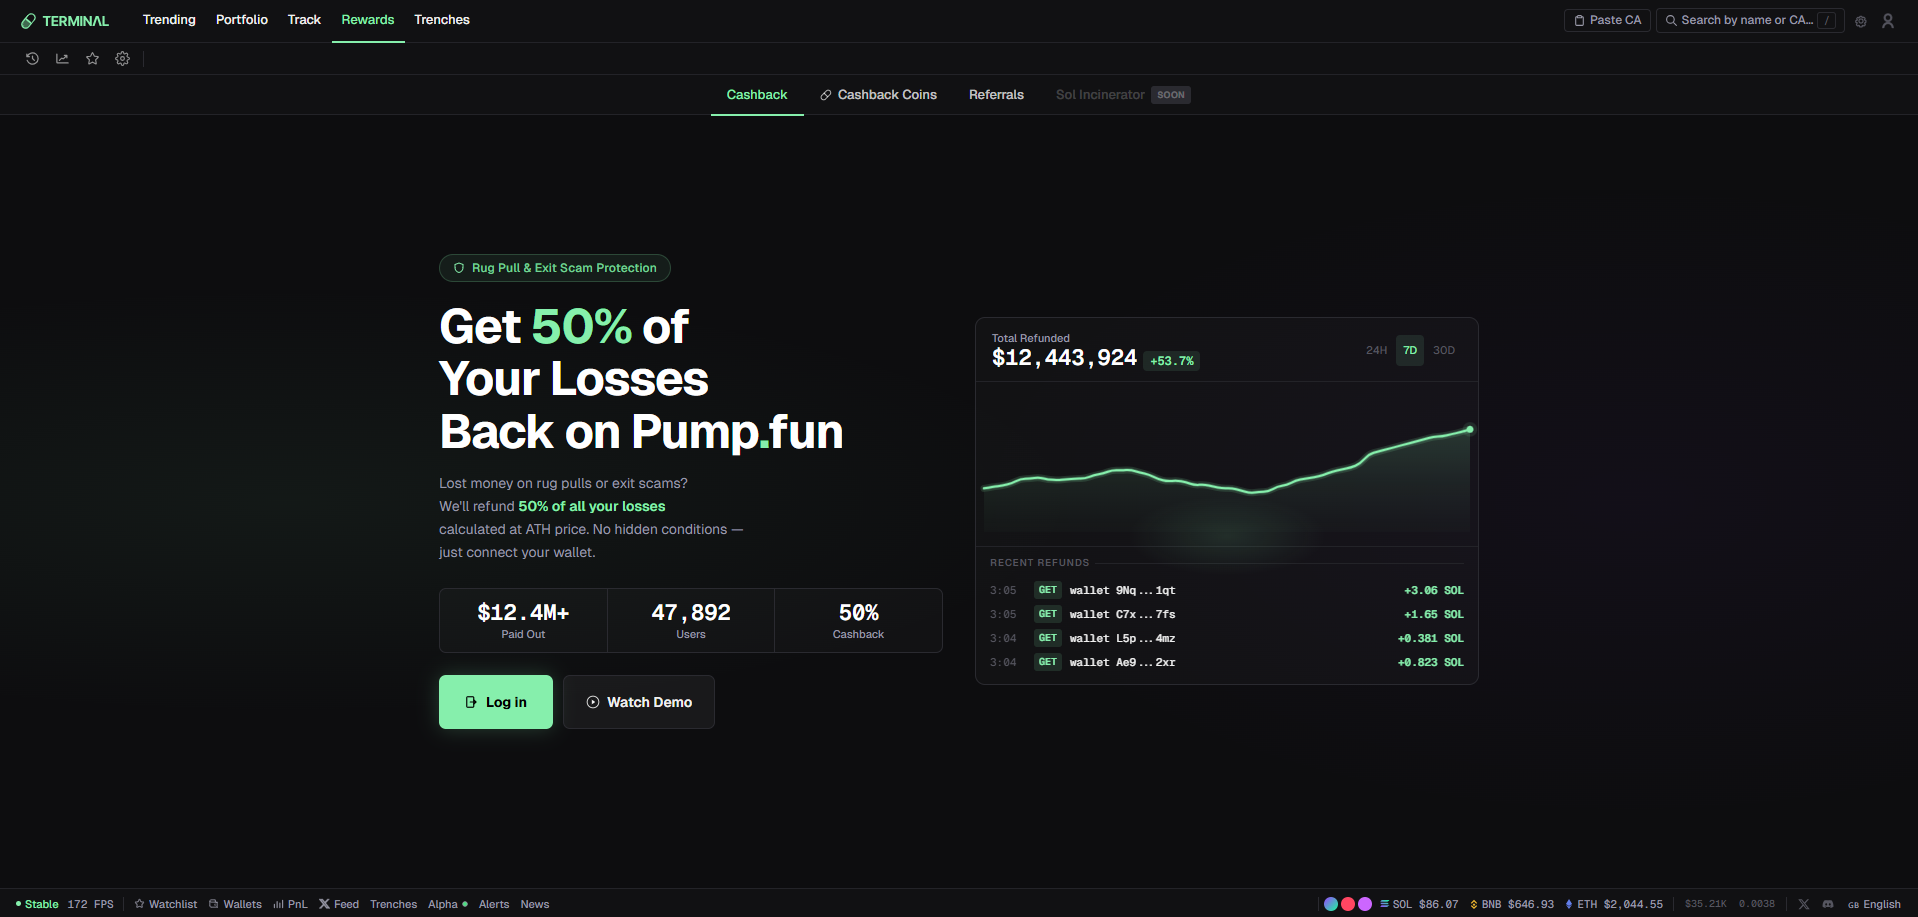
Task: Open the history clock icon
Action: click(x=32, y=59)
